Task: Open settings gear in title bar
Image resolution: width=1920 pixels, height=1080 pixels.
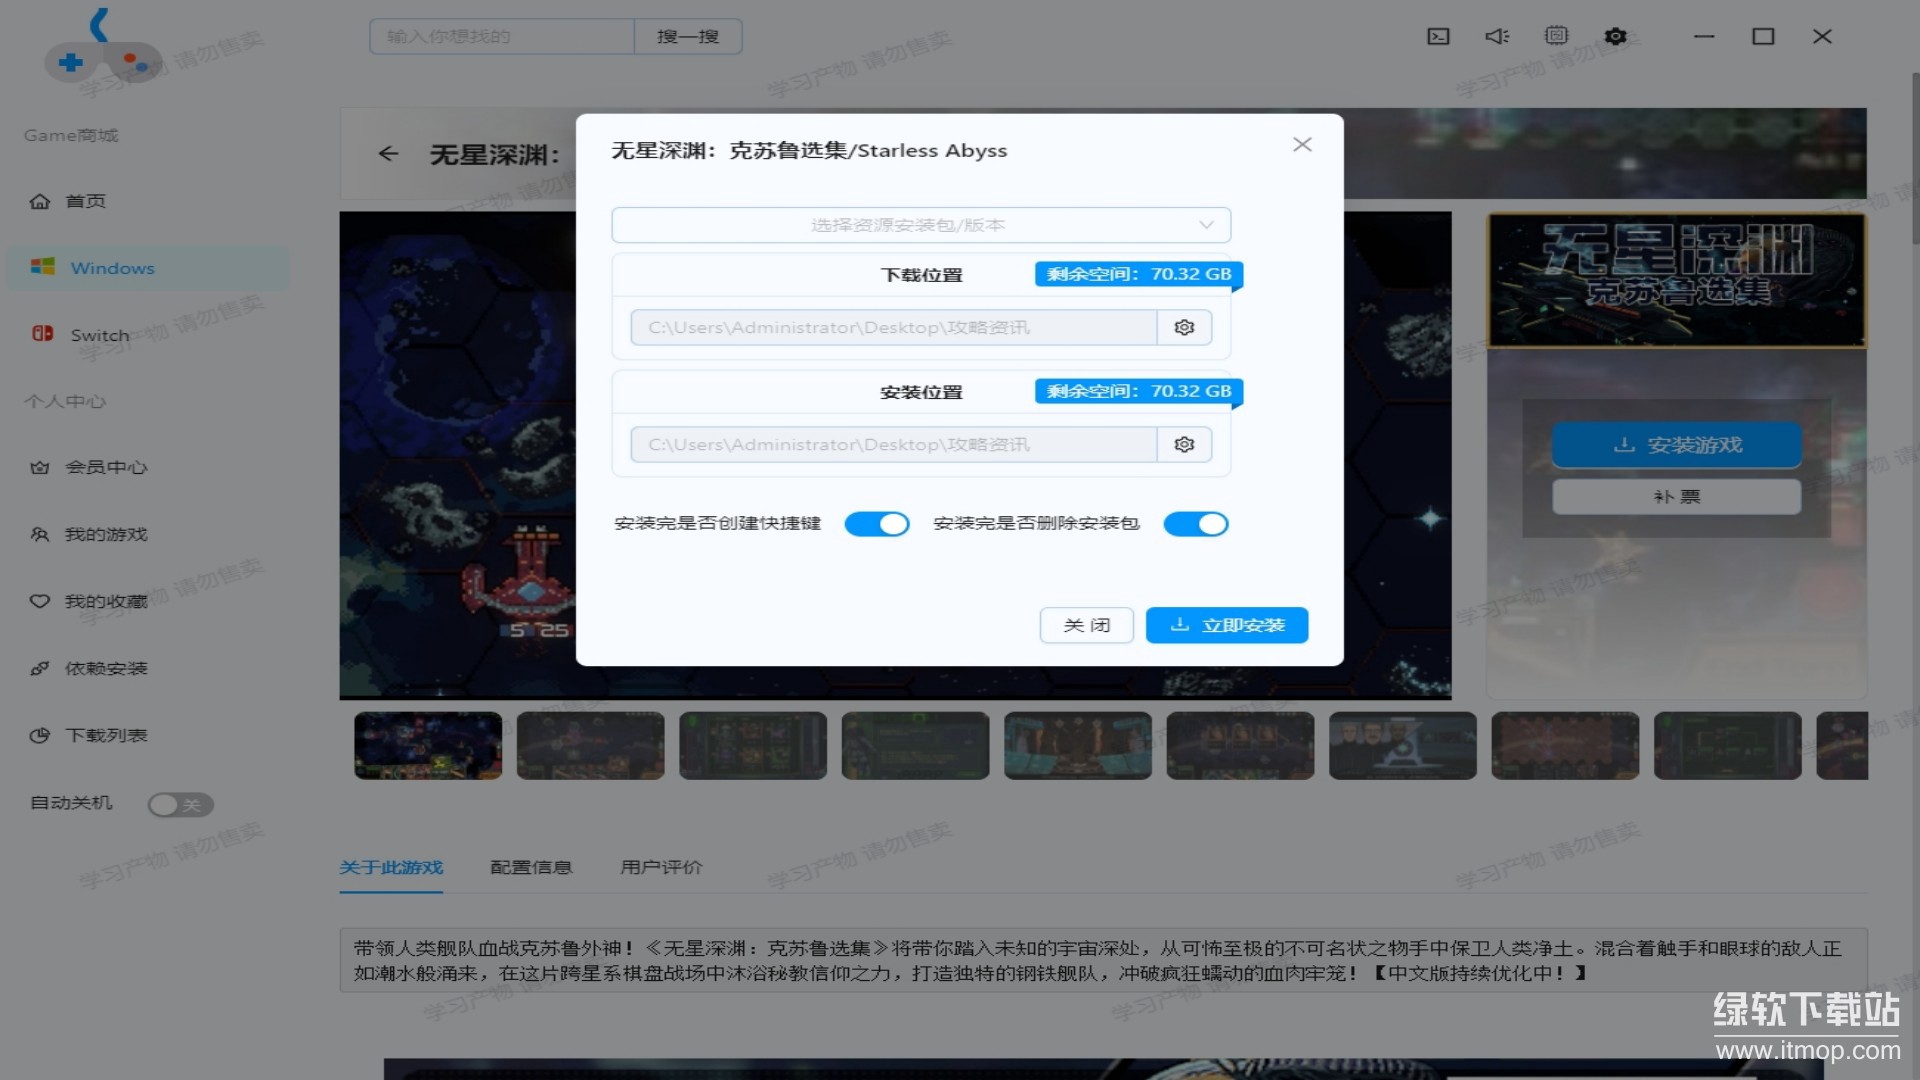Action: click(x=1615, y=37)
